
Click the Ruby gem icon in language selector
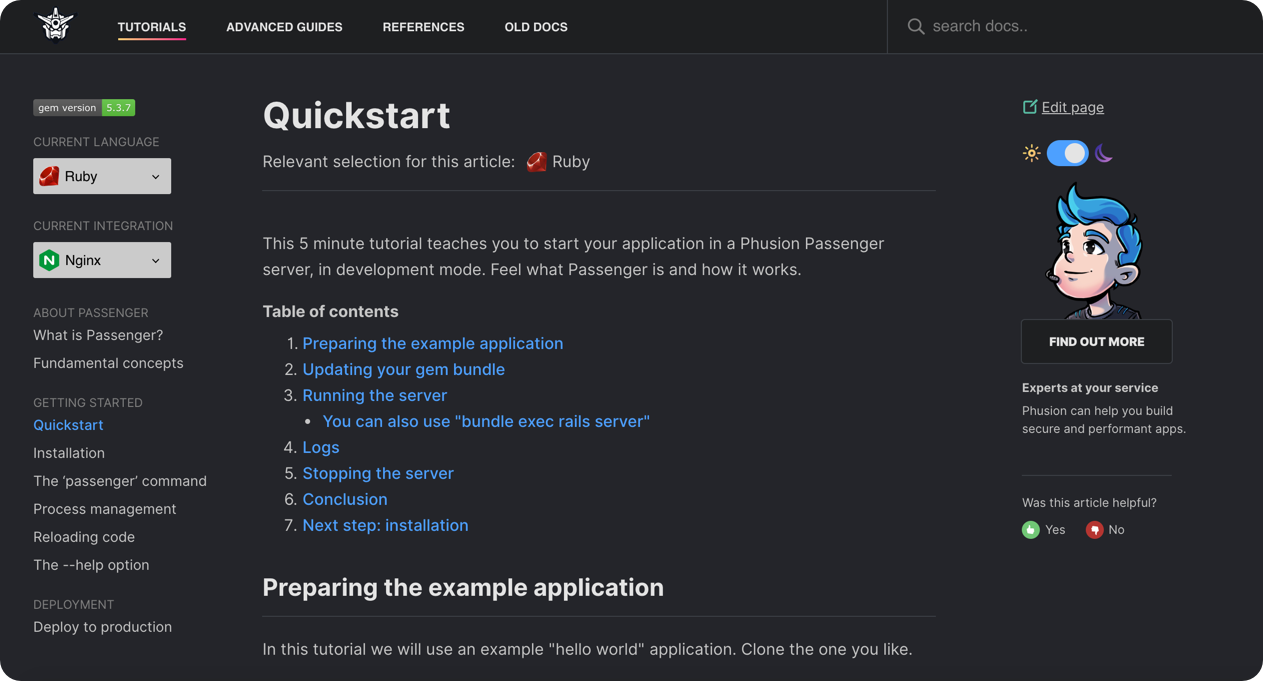pos(49,176)
